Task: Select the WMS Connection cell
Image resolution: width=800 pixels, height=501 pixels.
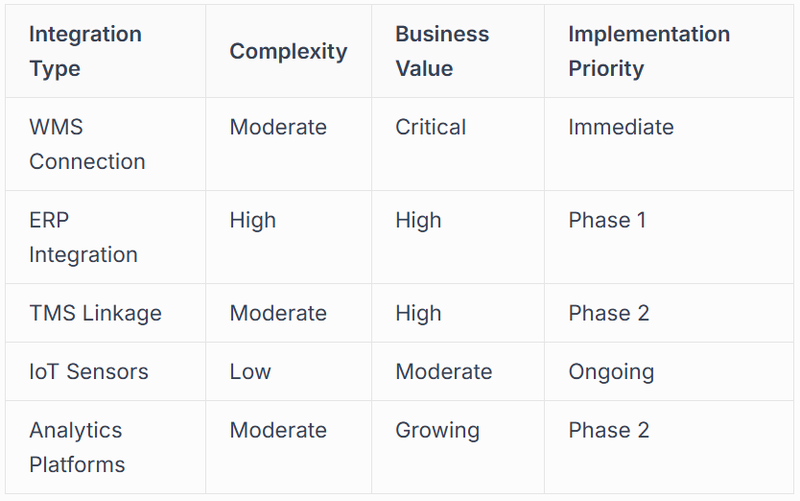Action: (x=87, y=144)
